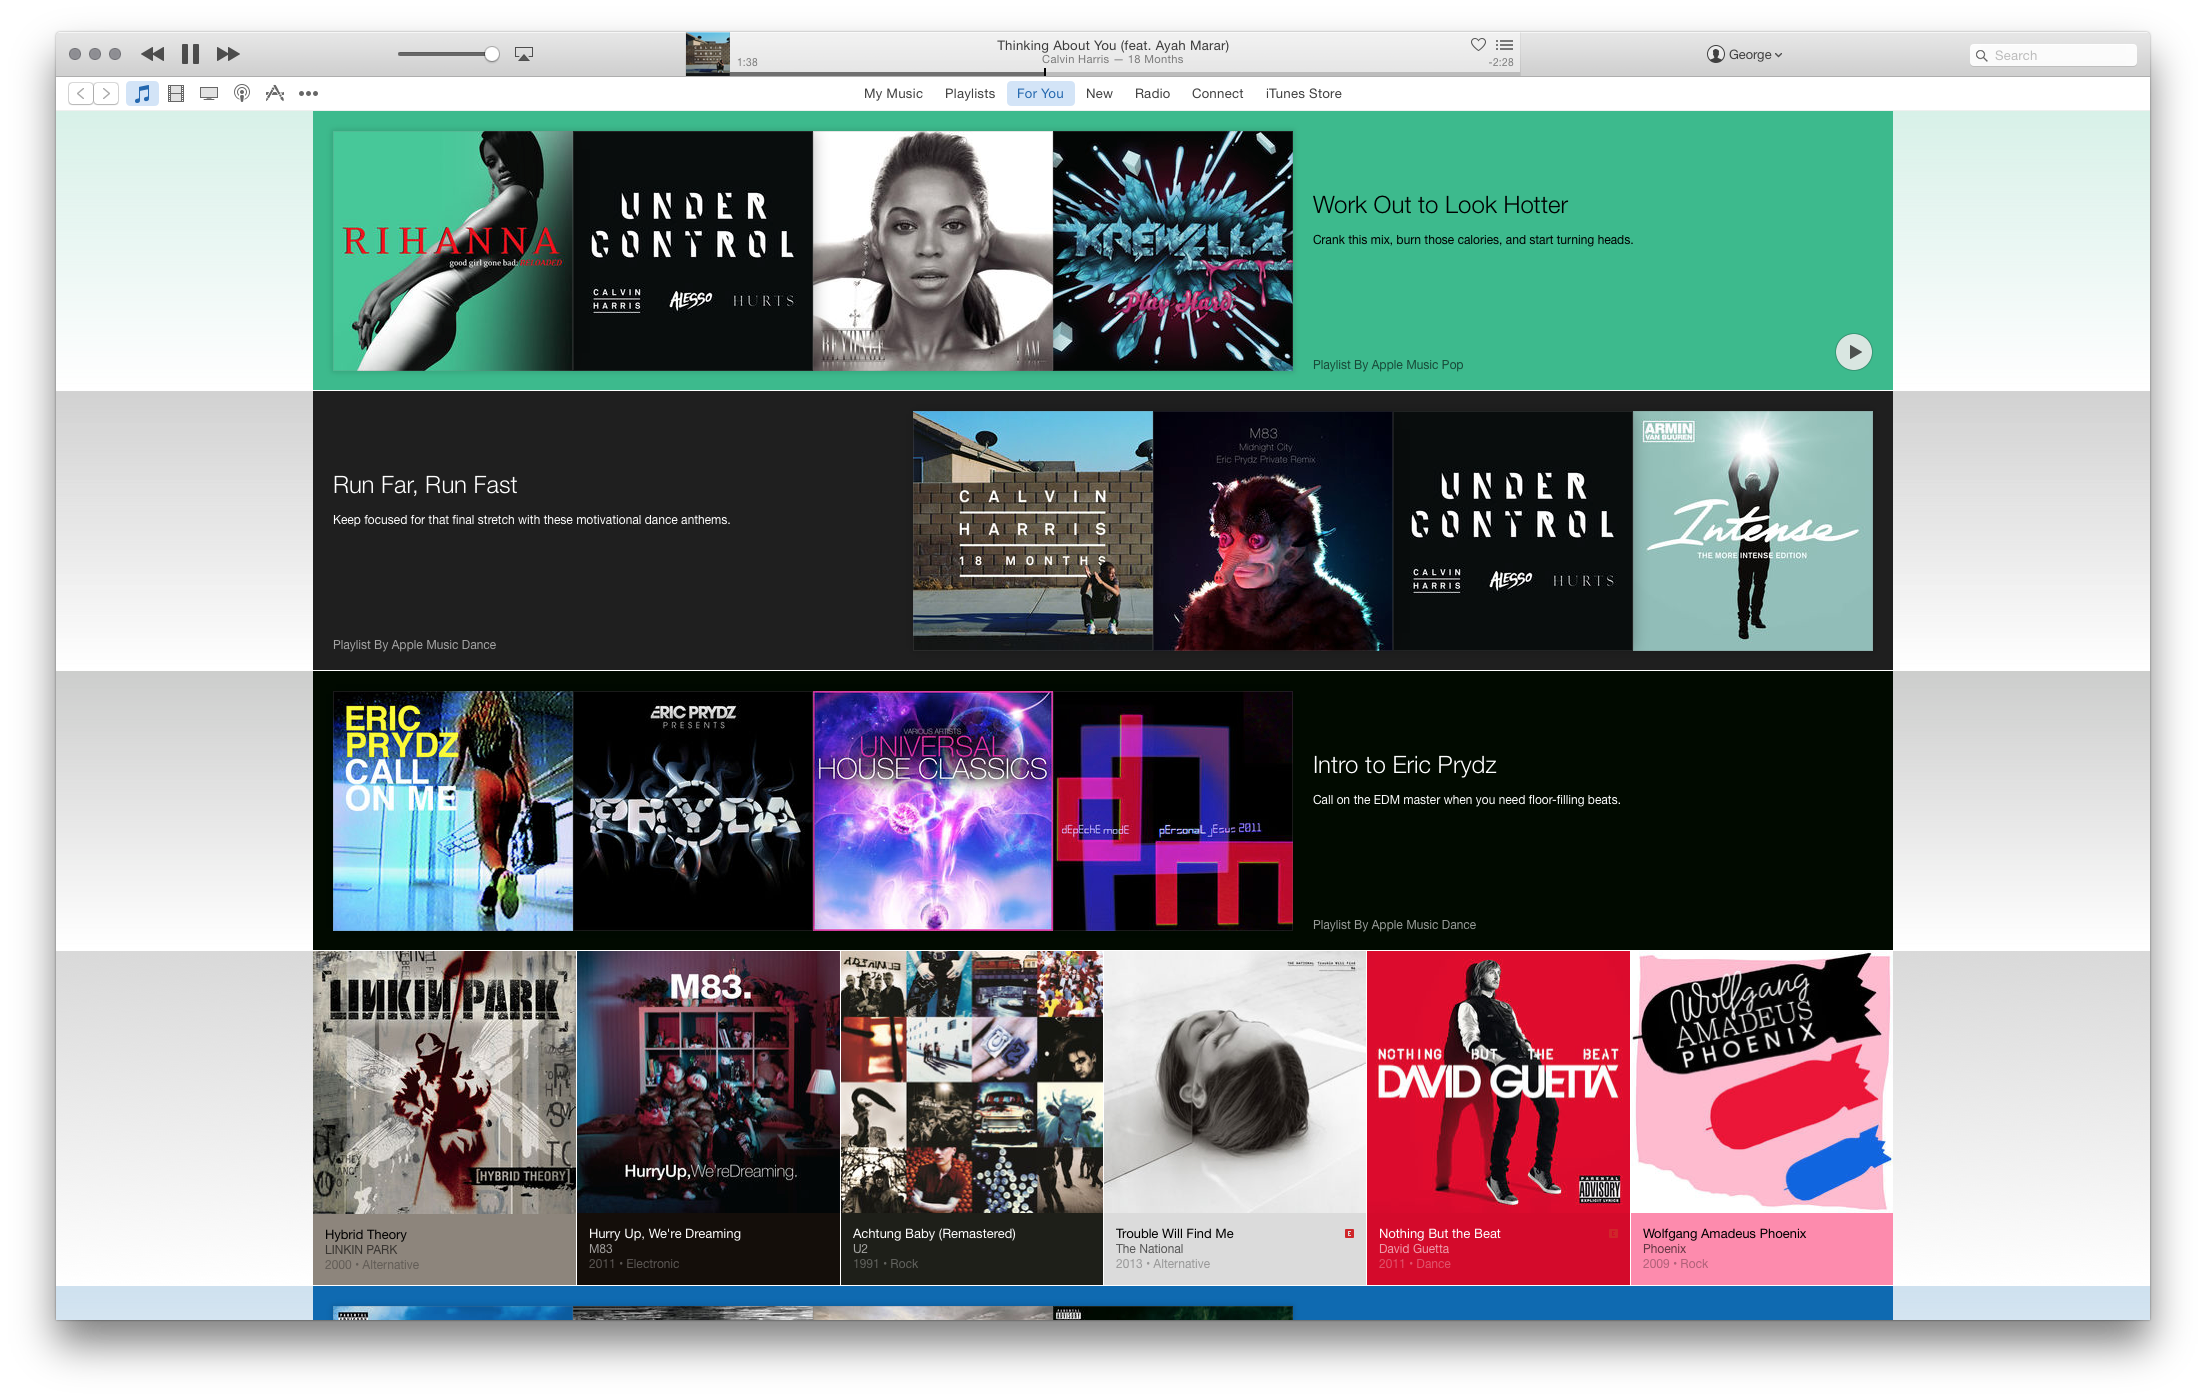Switch to the Playlists tab
The height and width of the screenshot is (1400, 2206).
click(x=970, y=93)
